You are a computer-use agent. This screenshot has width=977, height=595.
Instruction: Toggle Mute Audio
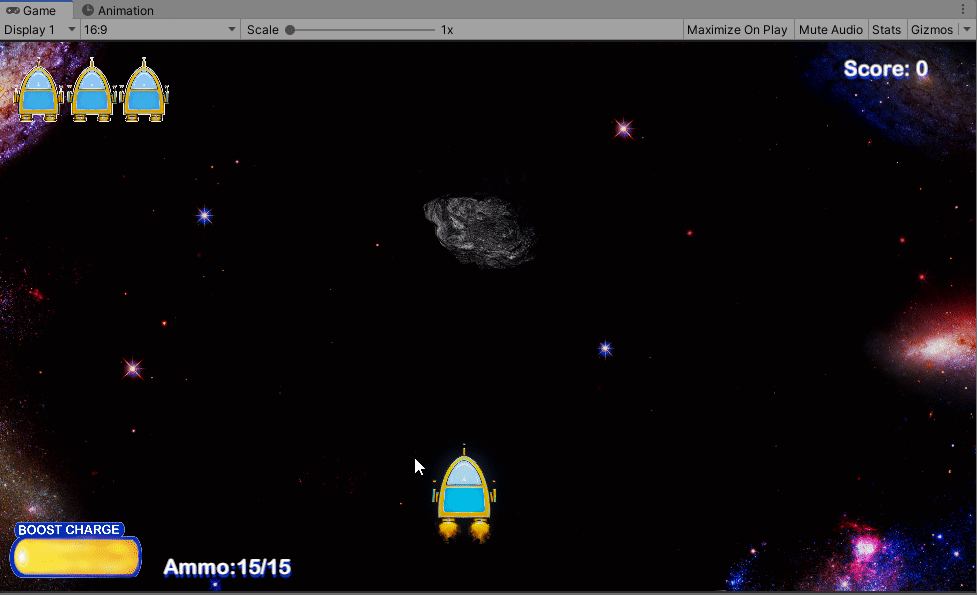831,29
